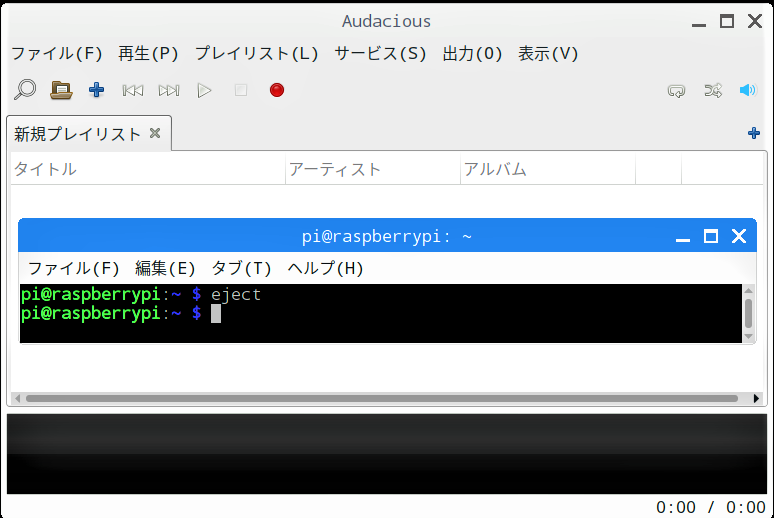Open Audacious ファイル(F) menu

[57, 53]
